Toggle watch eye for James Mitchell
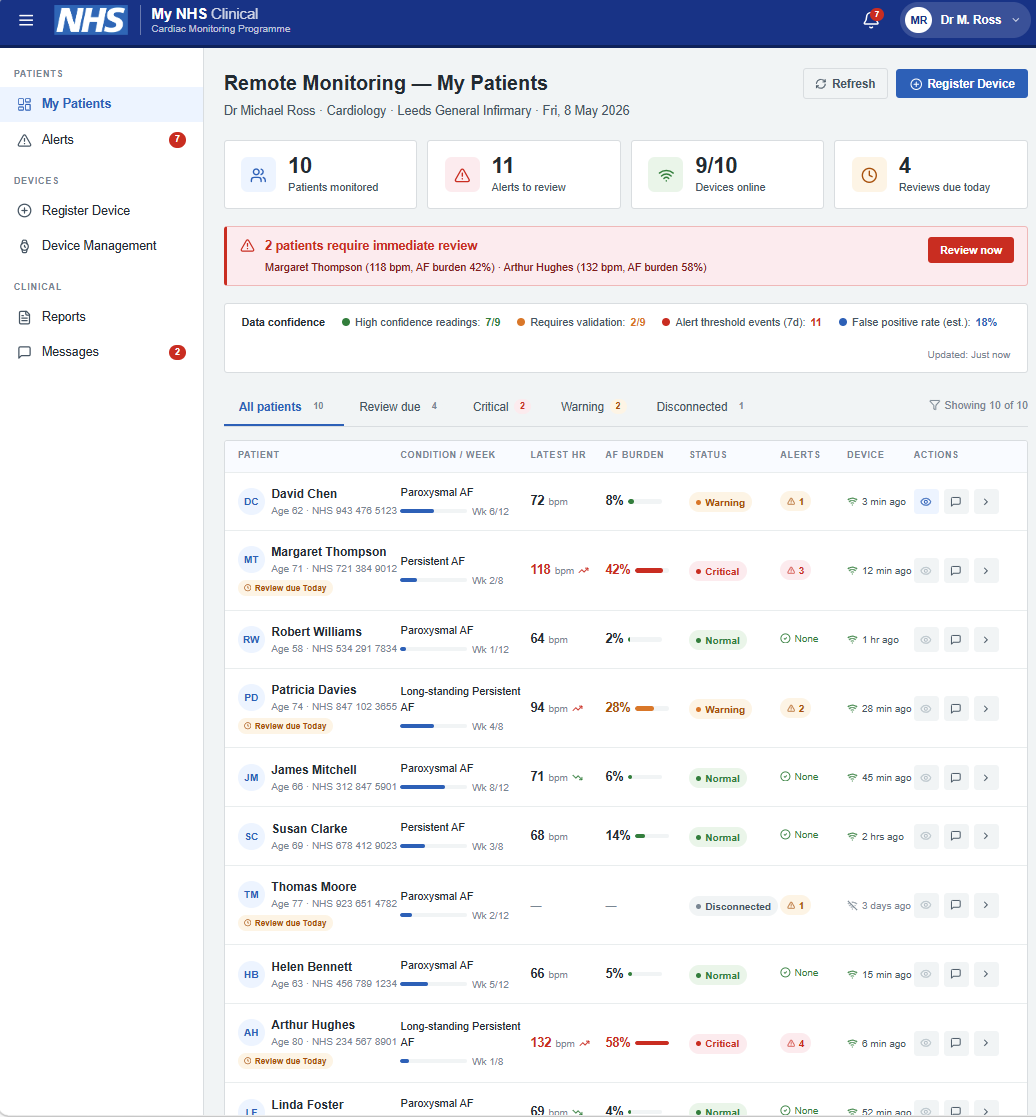The image size is (1036, 1117). (926, 778)
